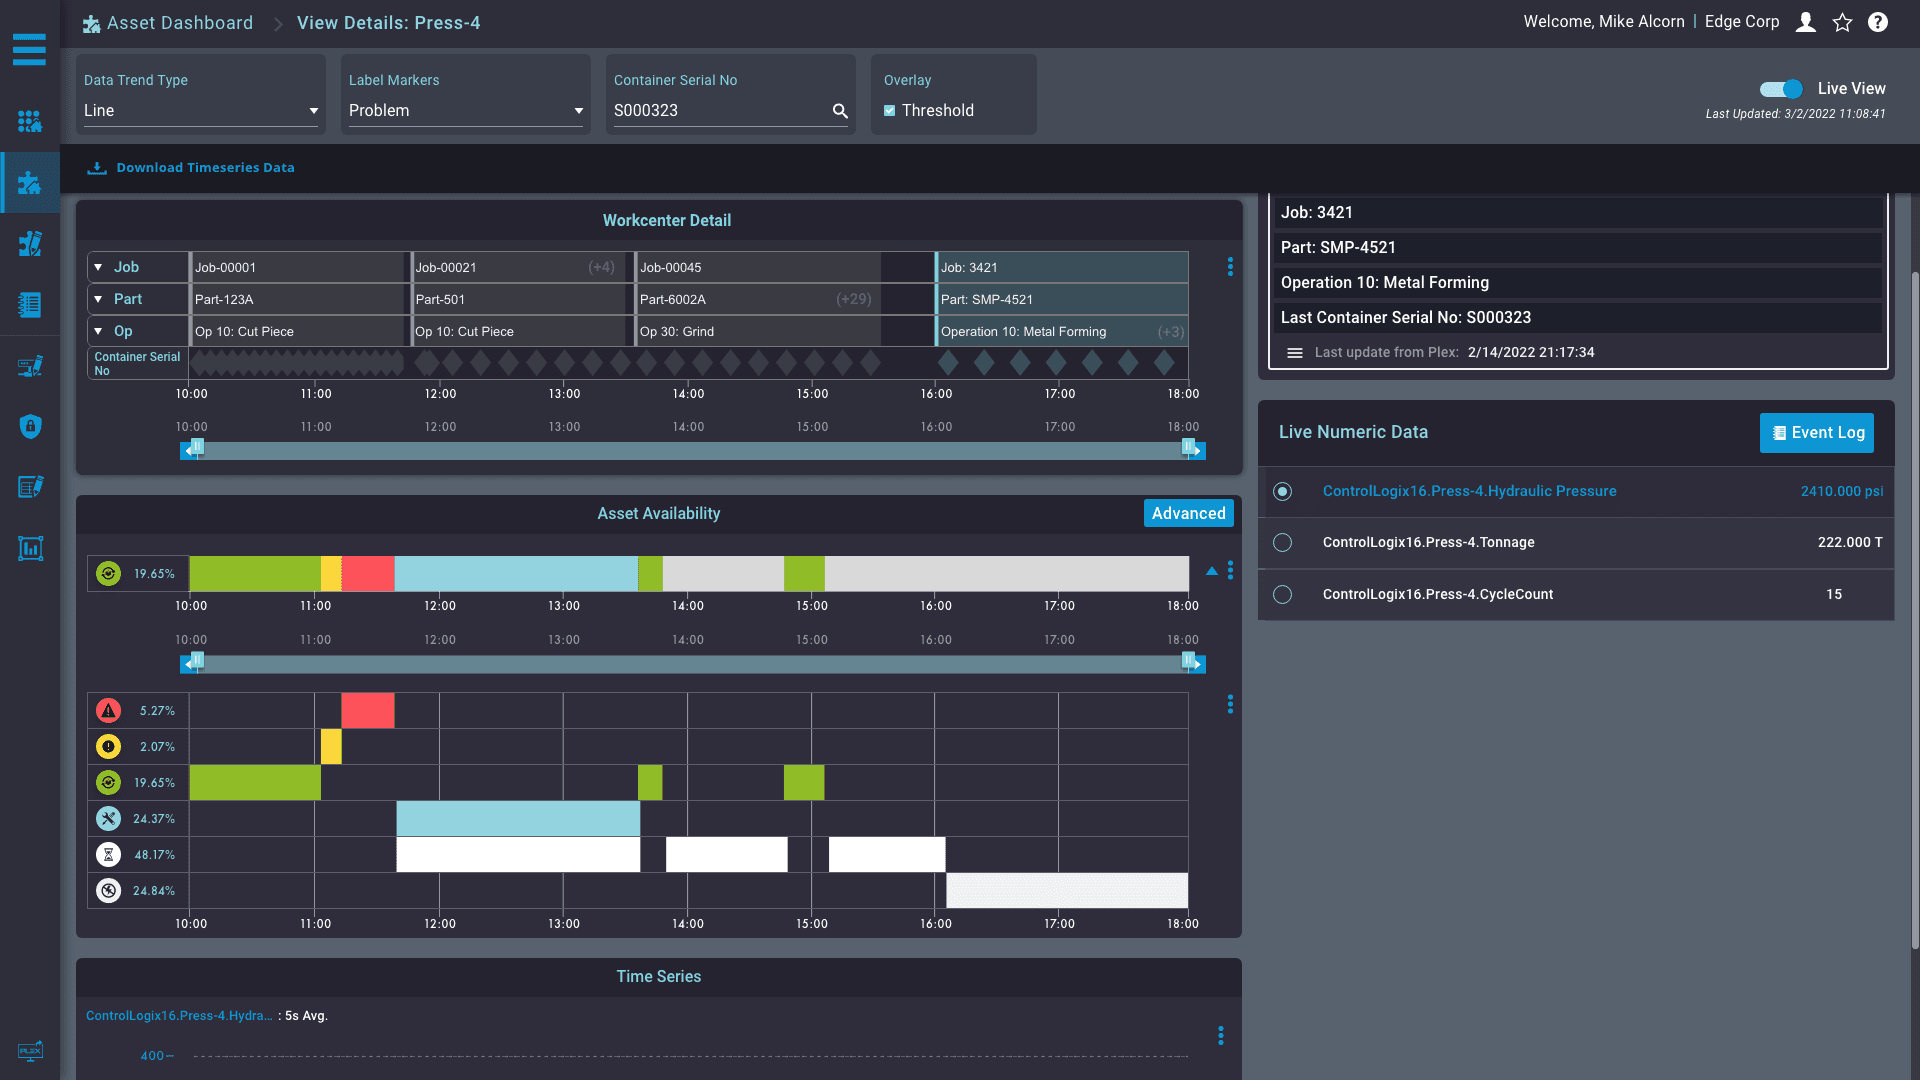This screenshot has height=1080, width=1920.
Task: Select the chart report icon at sidebar bottom
Action: pos(30,548)
